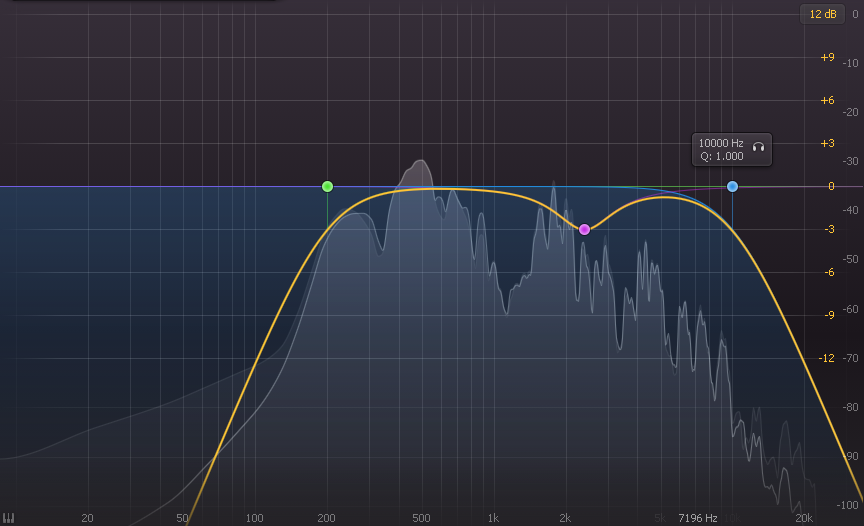Click the 20k frequency axis label

(x=803, y=518)
